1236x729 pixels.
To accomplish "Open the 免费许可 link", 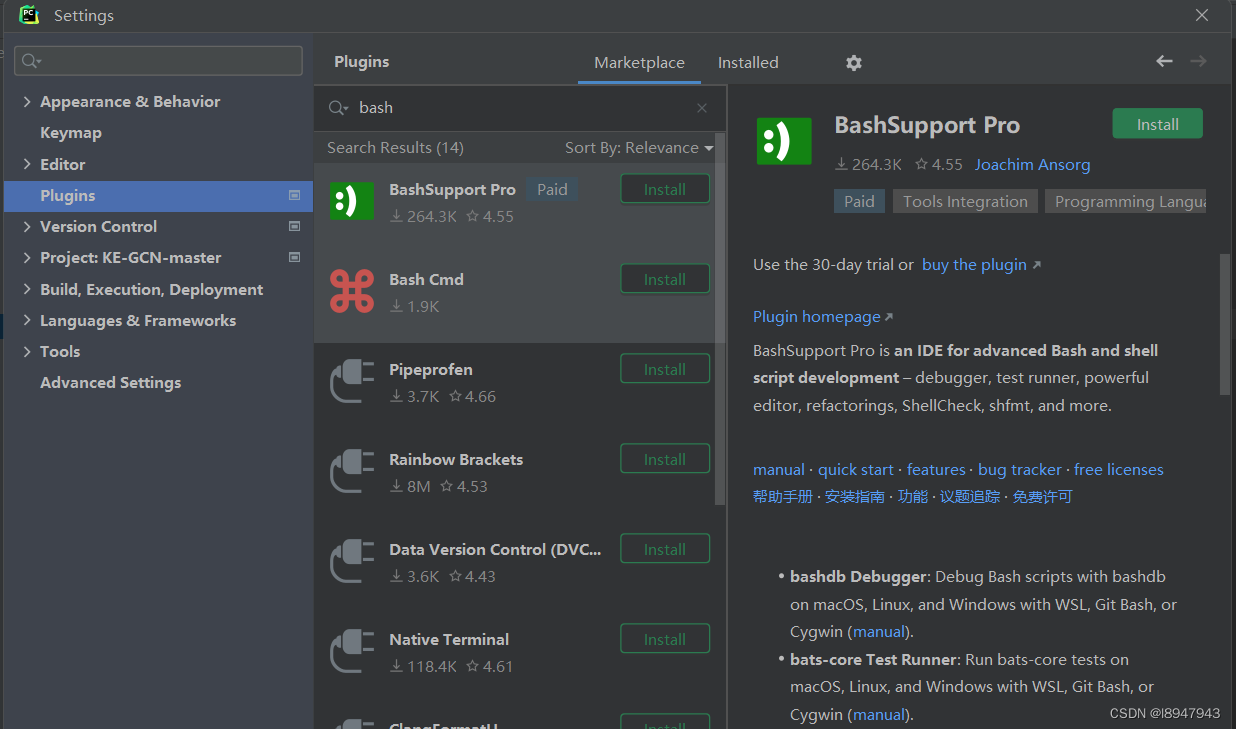I will pyautogui.click(x=1042, y=497).
